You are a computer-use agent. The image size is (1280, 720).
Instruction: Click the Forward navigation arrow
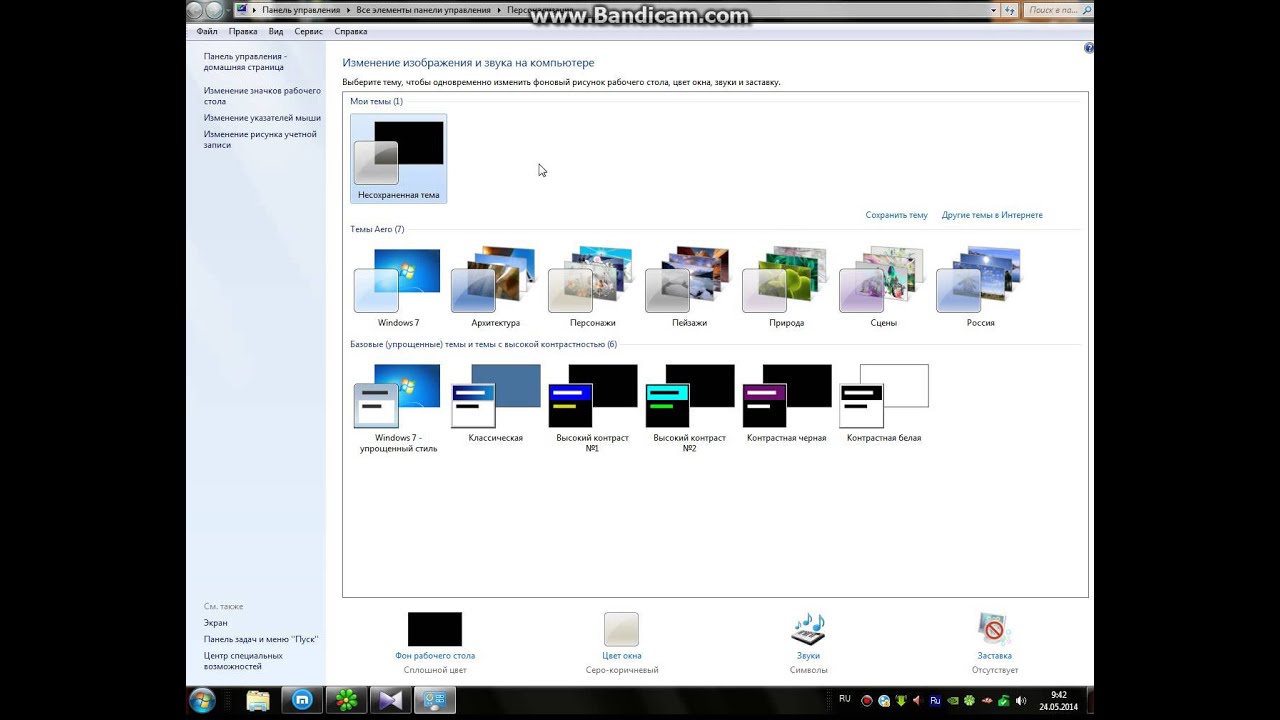[214, 10]
